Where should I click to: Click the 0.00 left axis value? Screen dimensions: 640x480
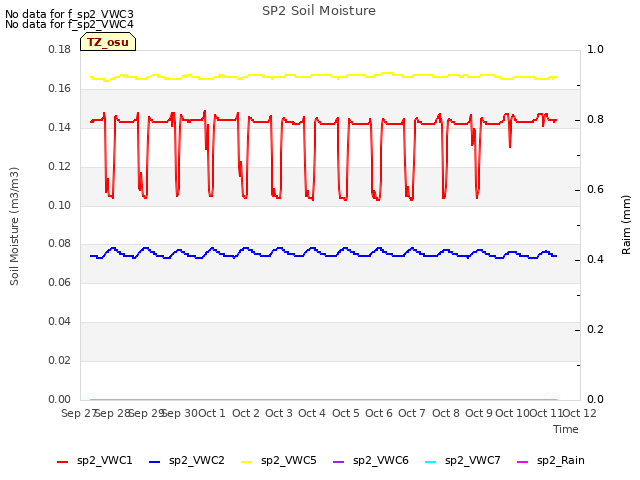pyautogui.click(x=60, y=400)
